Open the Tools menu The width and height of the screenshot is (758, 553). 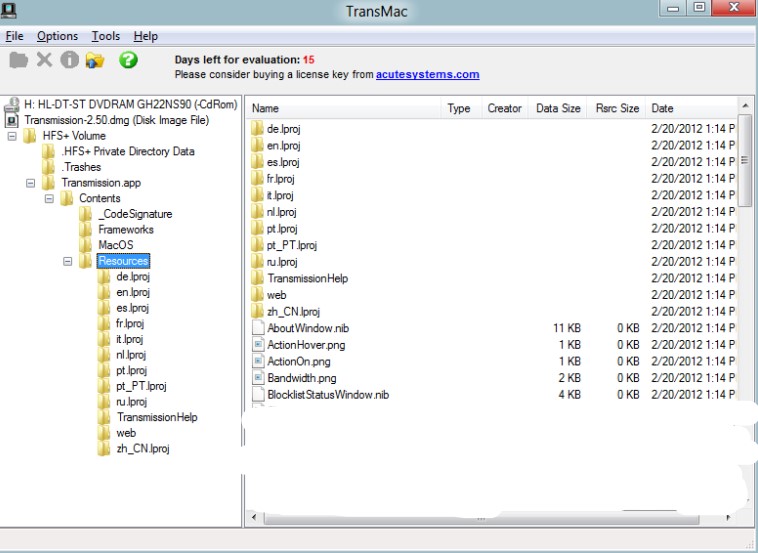point(105,36)
